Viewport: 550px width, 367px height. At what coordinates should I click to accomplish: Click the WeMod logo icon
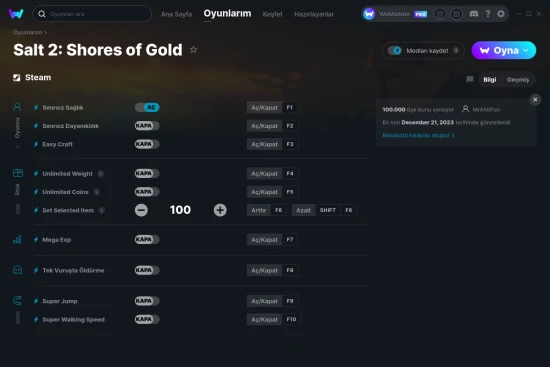coord(16,14)
